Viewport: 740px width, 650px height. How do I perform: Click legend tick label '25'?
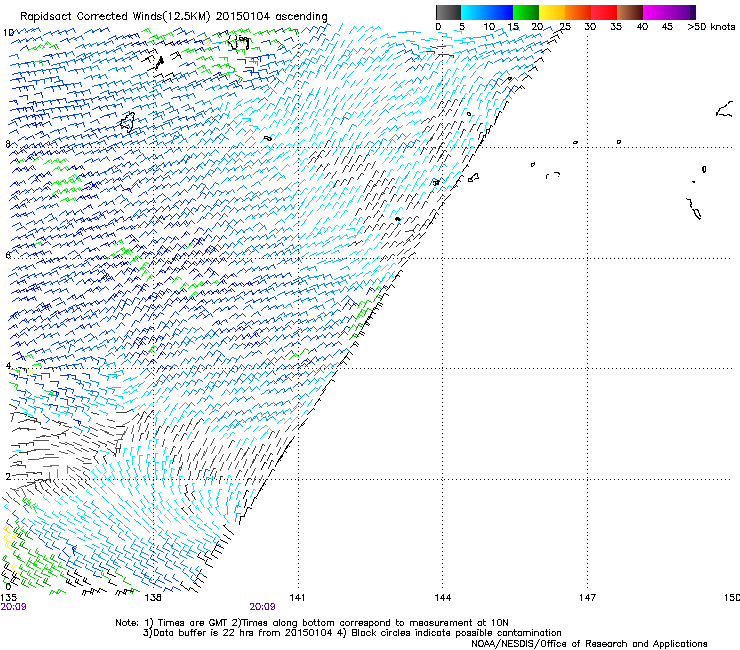point(565,27)
